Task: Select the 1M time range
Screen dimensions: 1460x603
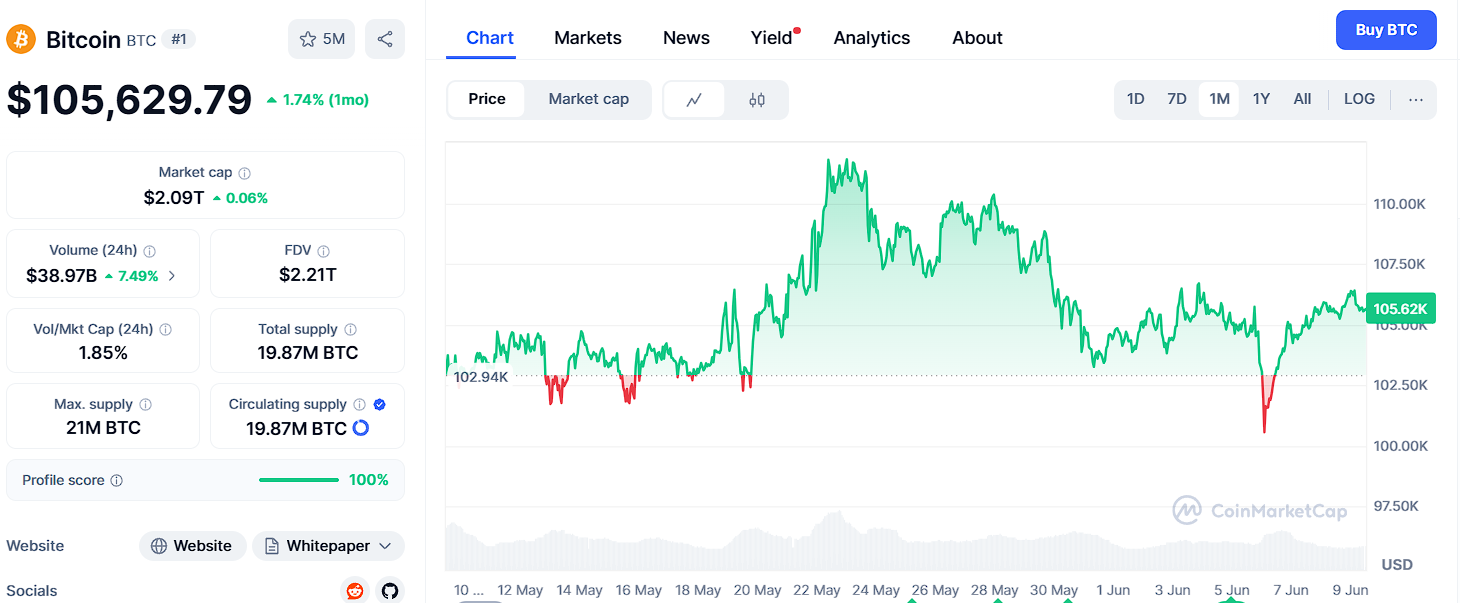Action: coord(1219,99)
